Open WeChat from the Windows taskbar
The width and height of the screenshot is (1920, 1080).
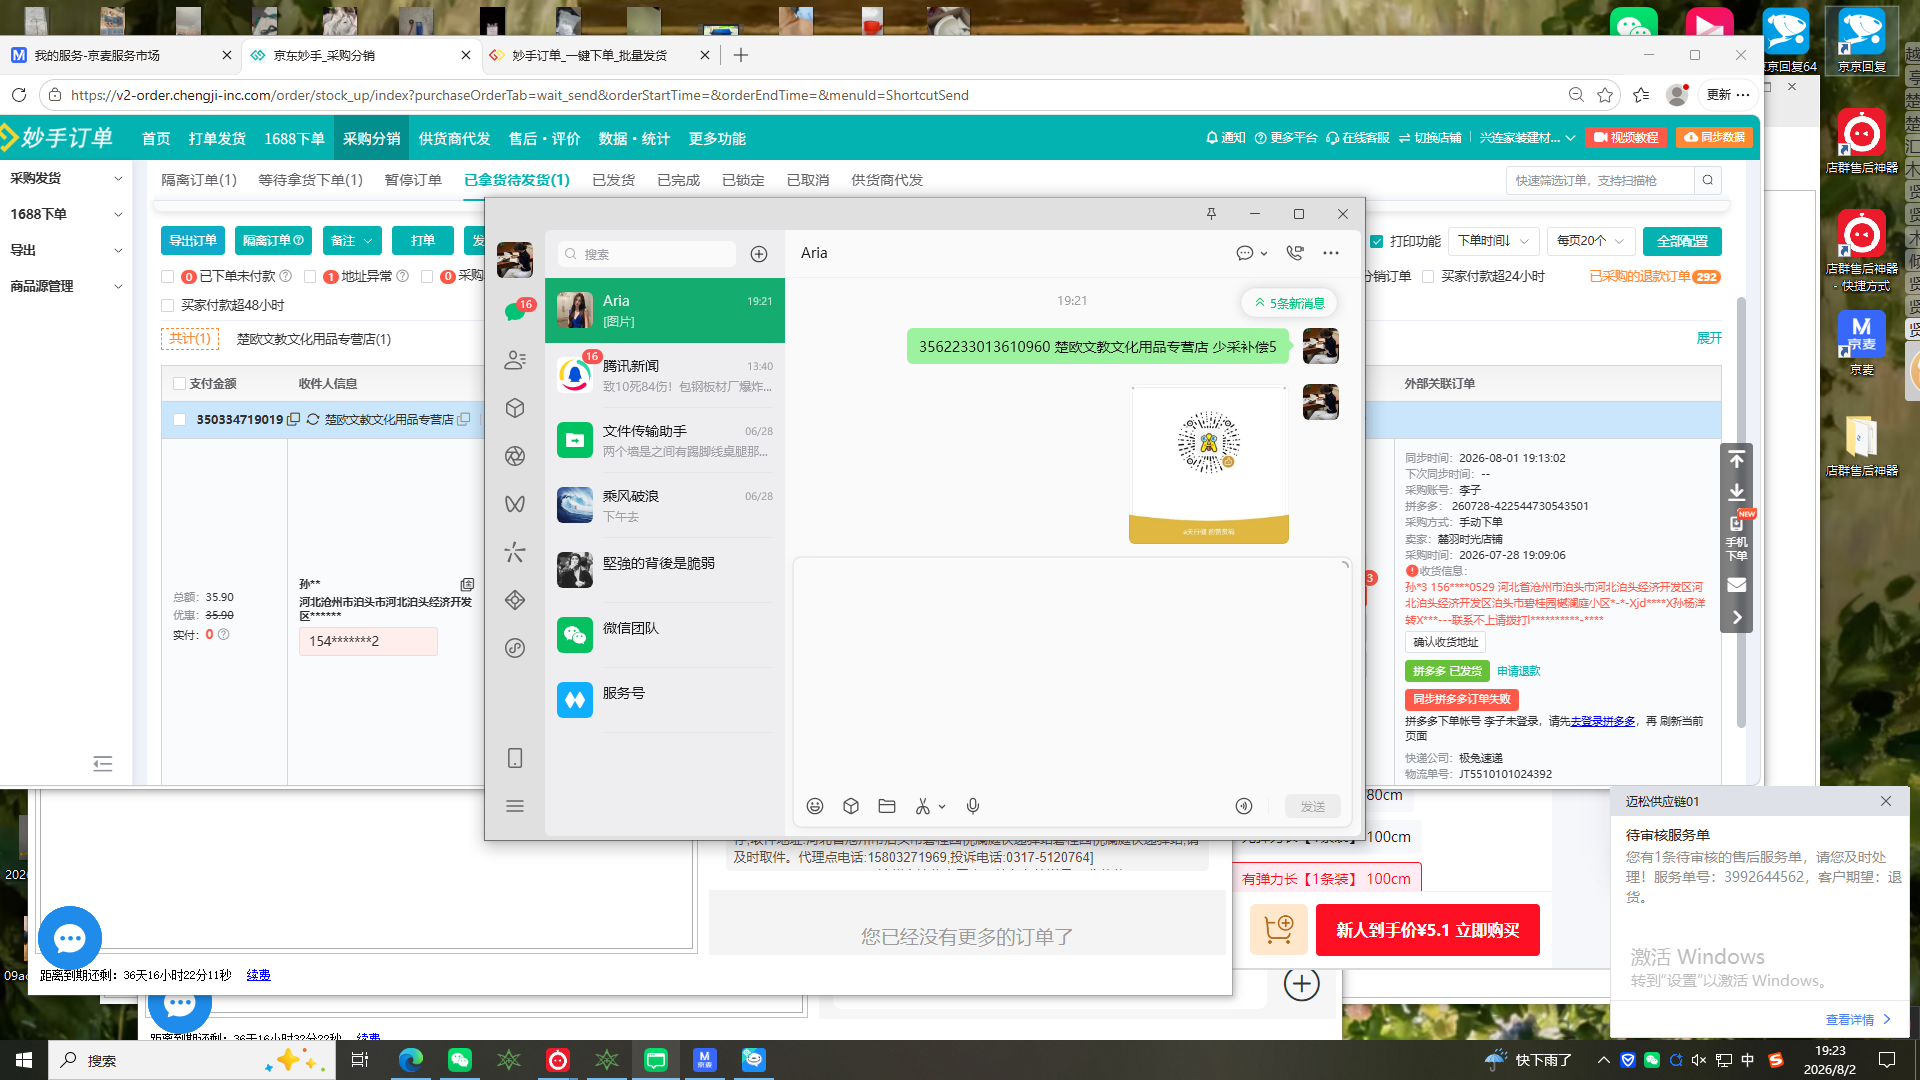[x=460, y=1060]
